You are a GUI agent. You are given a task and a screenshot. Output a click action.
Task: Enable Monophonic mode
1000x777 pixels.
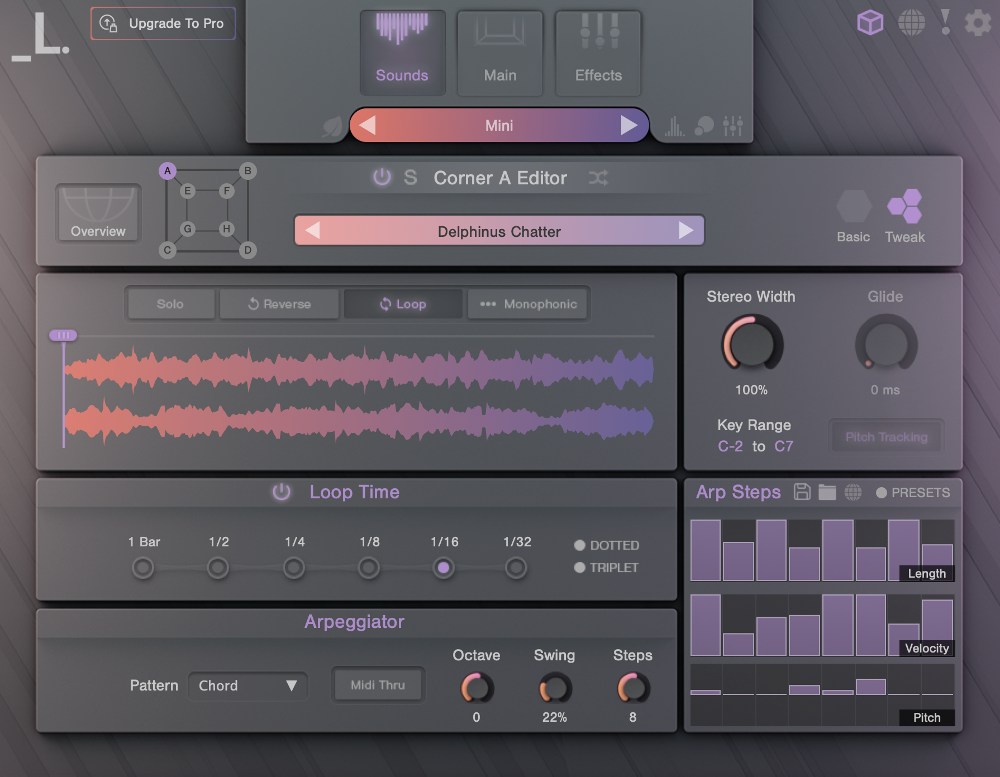[x=527, y=303]
